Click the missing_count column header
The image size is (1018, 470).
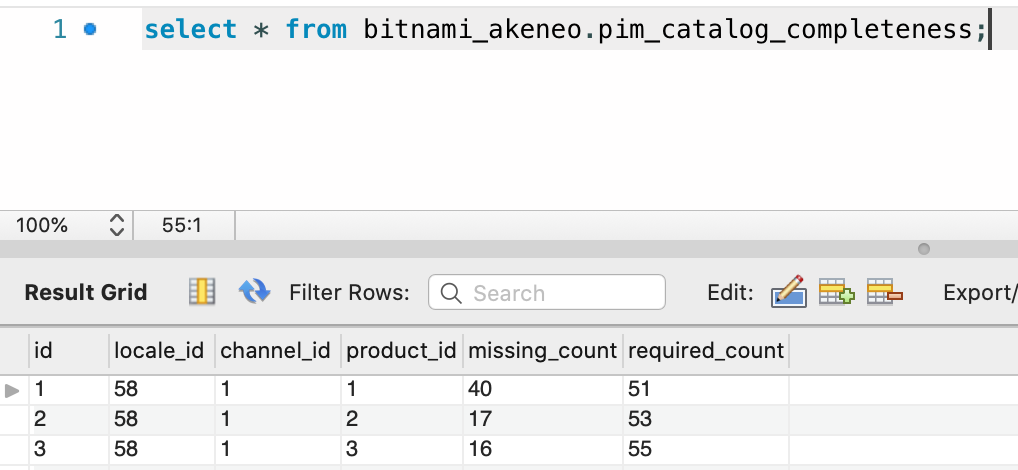coord(543,351)
